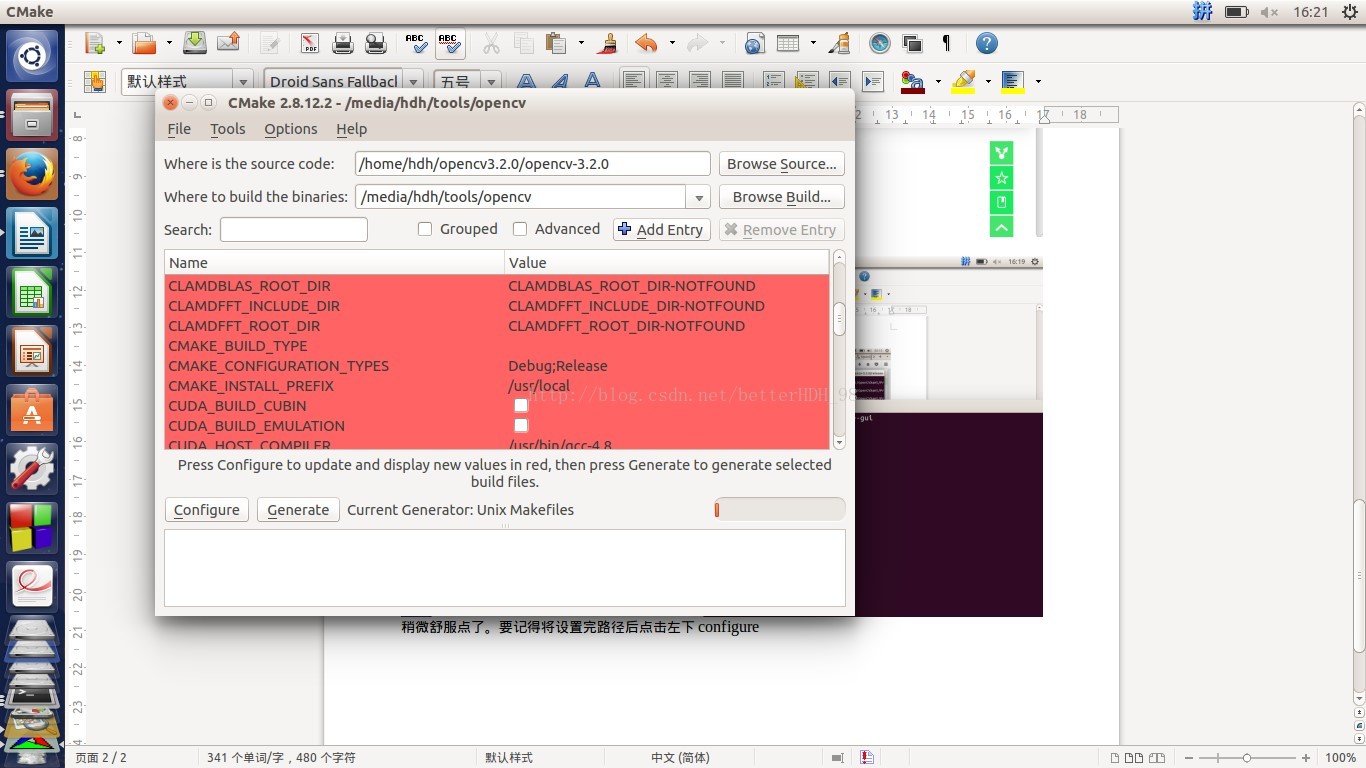
Task: Align paragraph right
Action: pyautogui.click(x=700, y=81)
